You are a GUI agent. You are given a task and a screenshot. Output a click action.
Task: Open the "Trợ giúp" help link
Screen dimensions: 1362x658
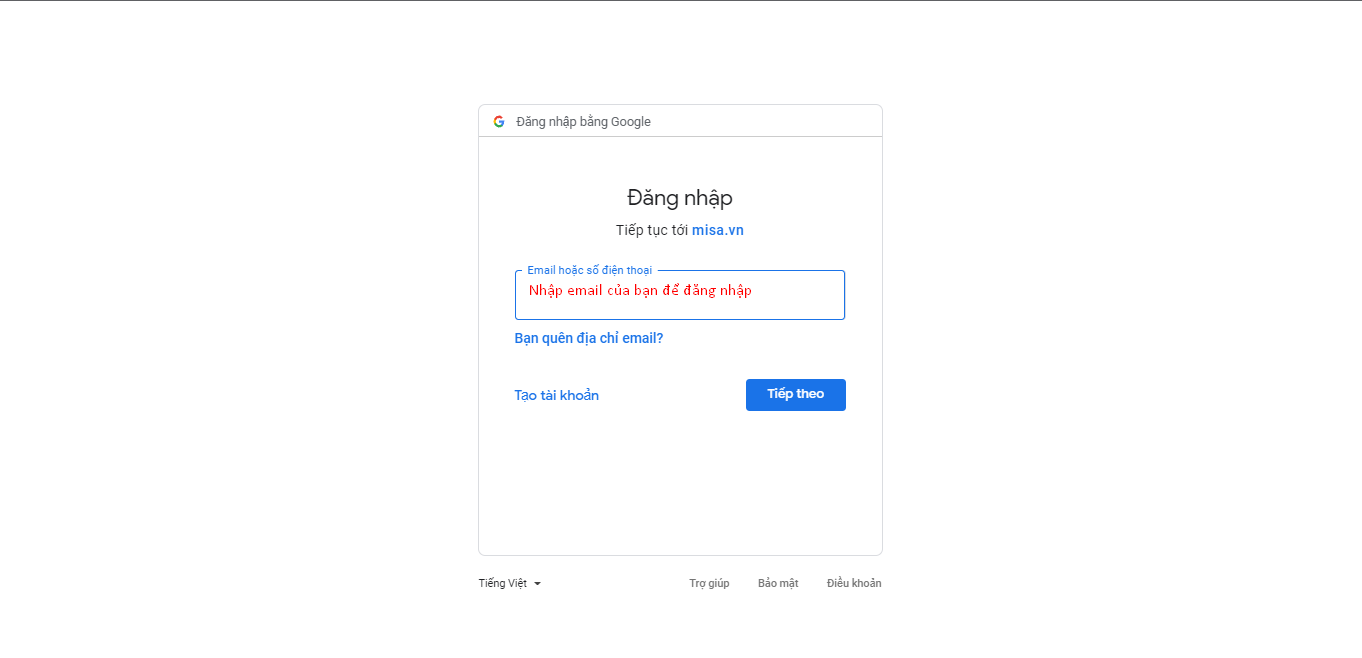709,583
